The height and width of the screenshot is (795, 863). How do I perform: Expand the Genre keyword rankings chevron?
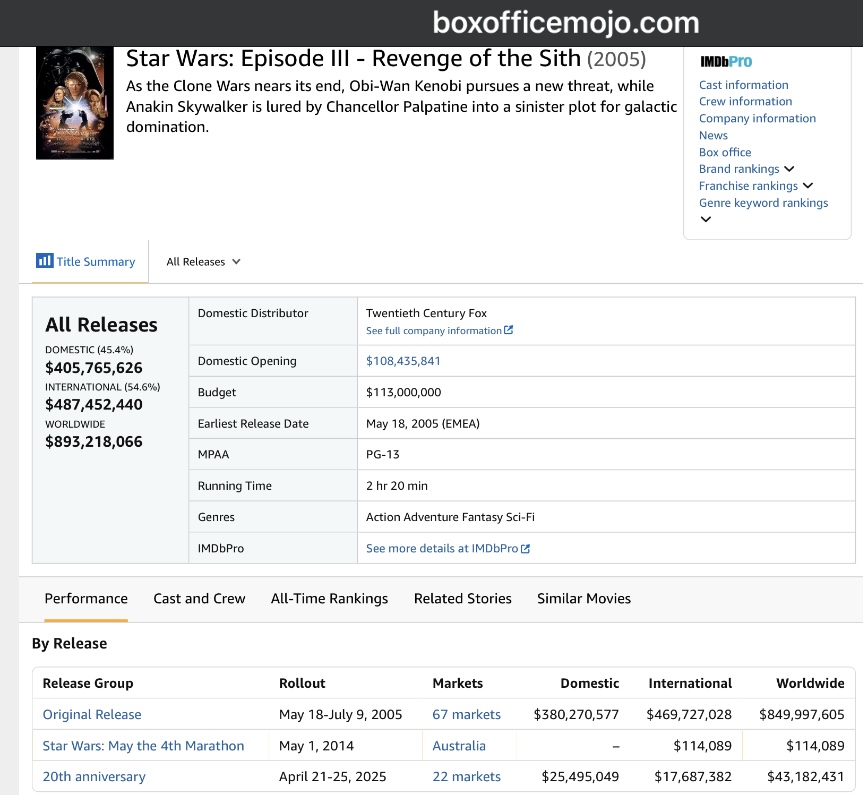pos(706,219)
